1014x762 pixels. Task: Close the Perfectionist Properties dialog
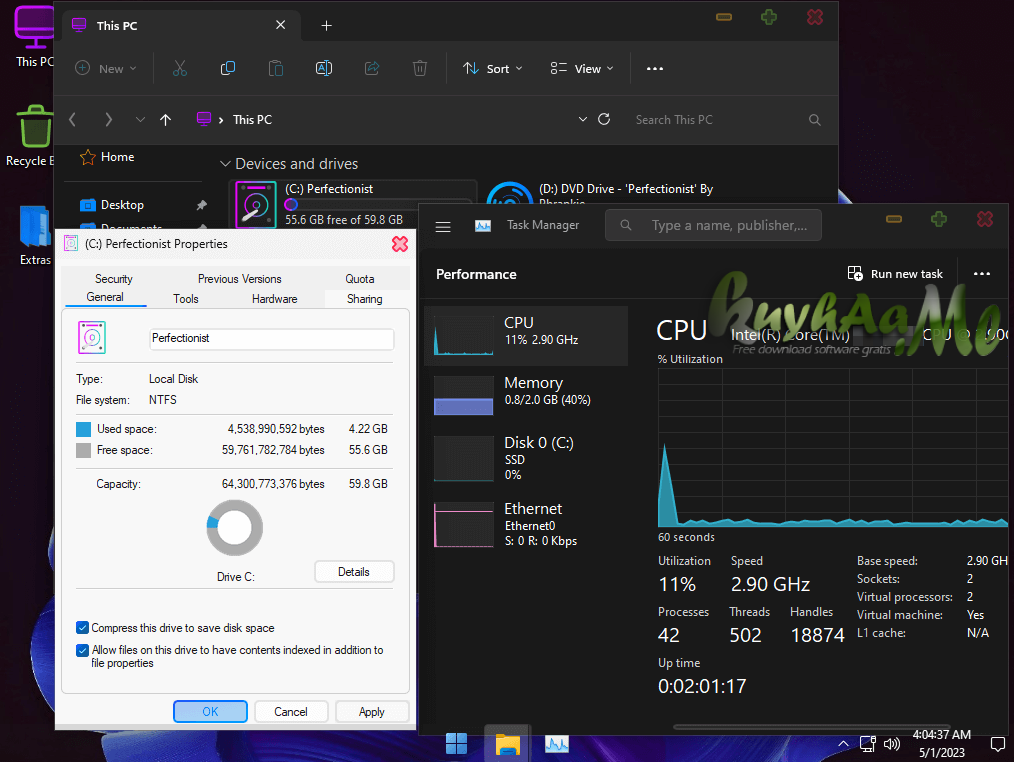400,244
